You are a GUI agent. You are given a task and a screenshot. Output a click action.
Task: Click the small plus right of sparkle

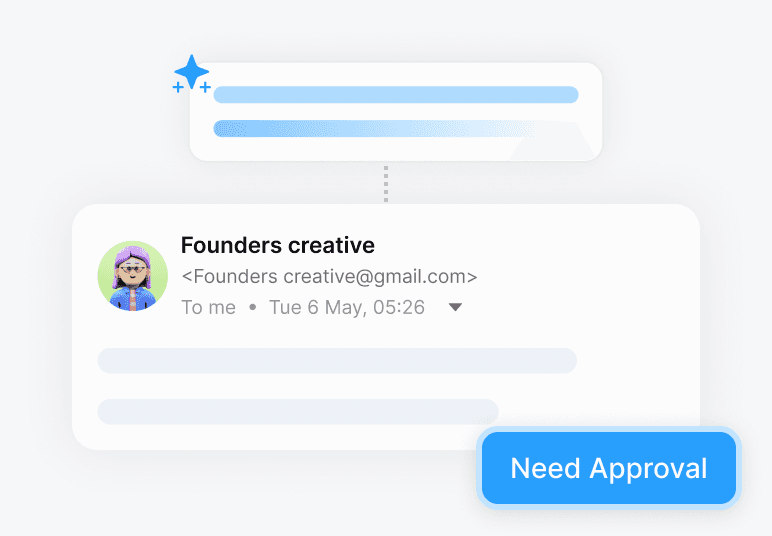(205, 88)
